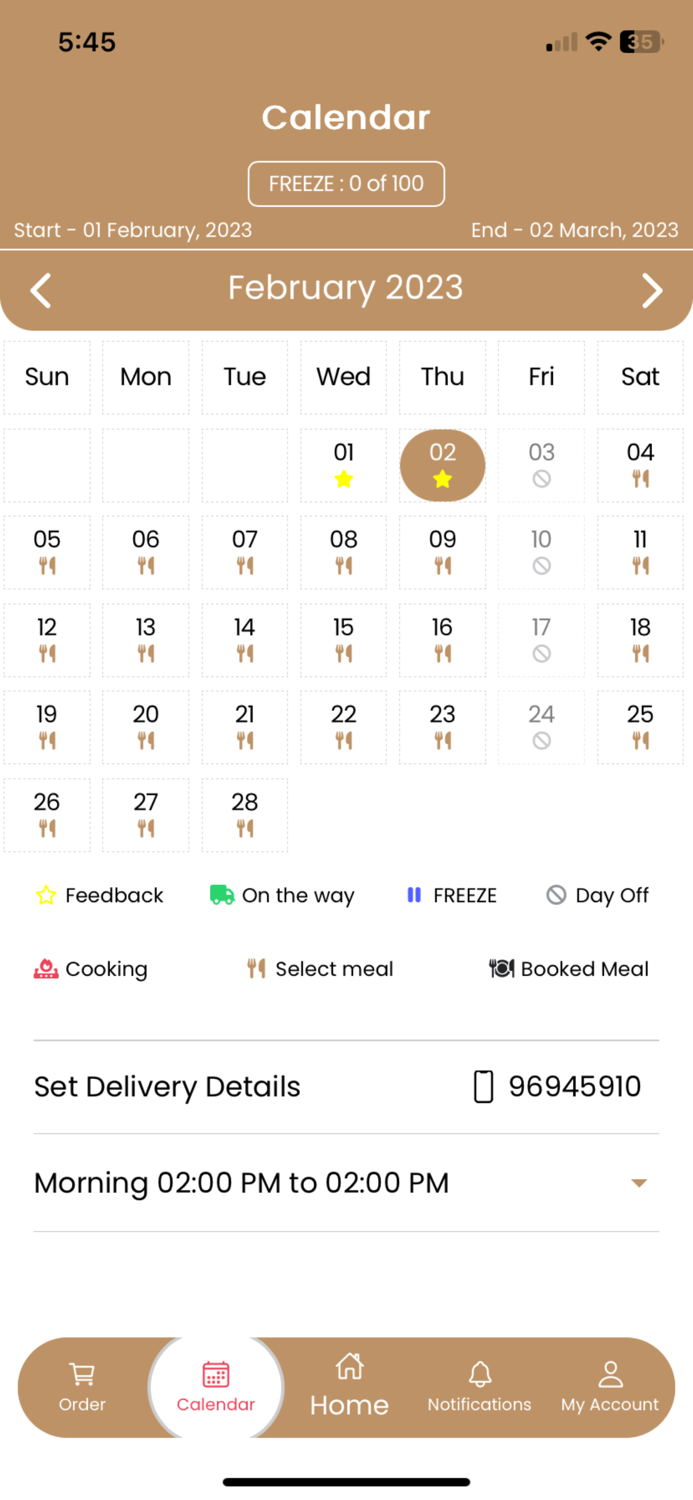Viewport: 693px width, 1500px height.
Task: Open Morning 02:00 PM to 02:00 PM selector
Action: [346, 1183]
